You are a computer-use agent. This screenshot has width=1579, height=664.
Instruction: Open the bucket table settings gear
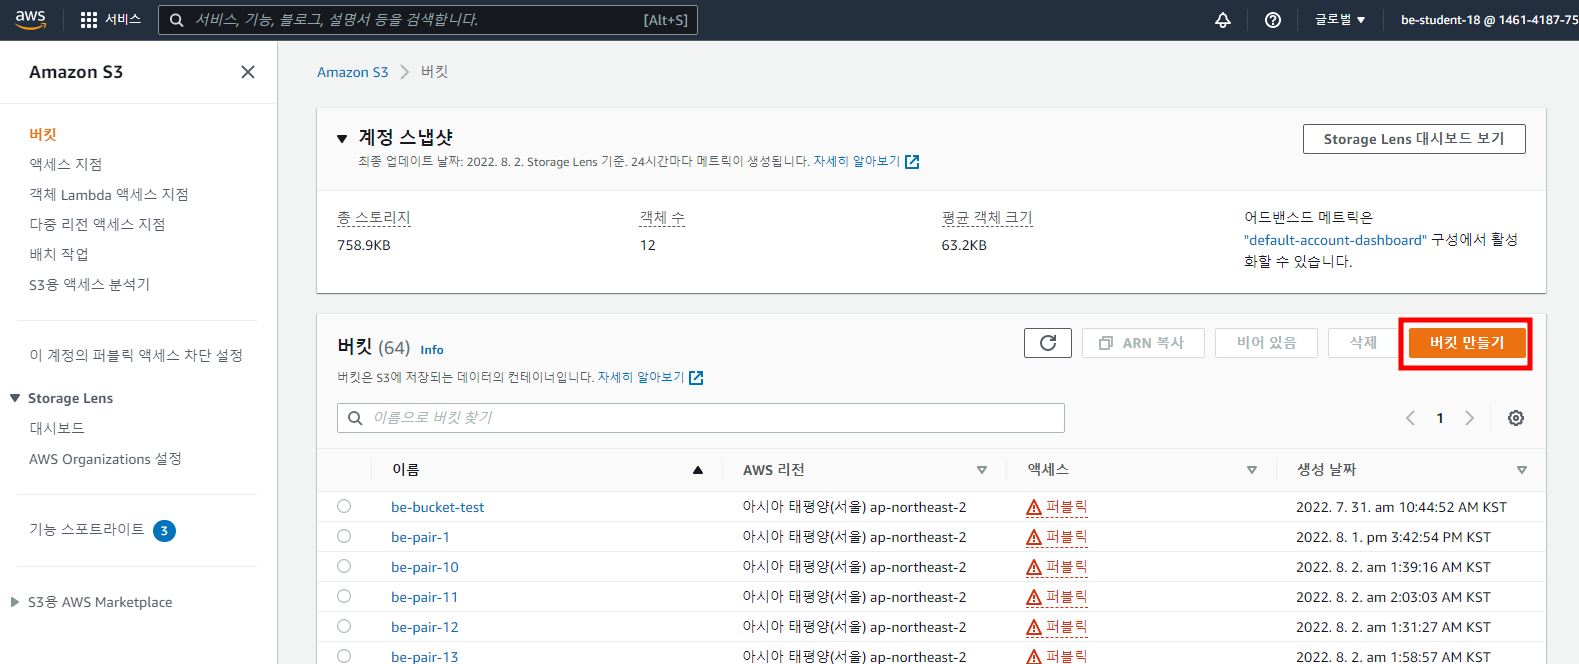[x=1516, y=418]
